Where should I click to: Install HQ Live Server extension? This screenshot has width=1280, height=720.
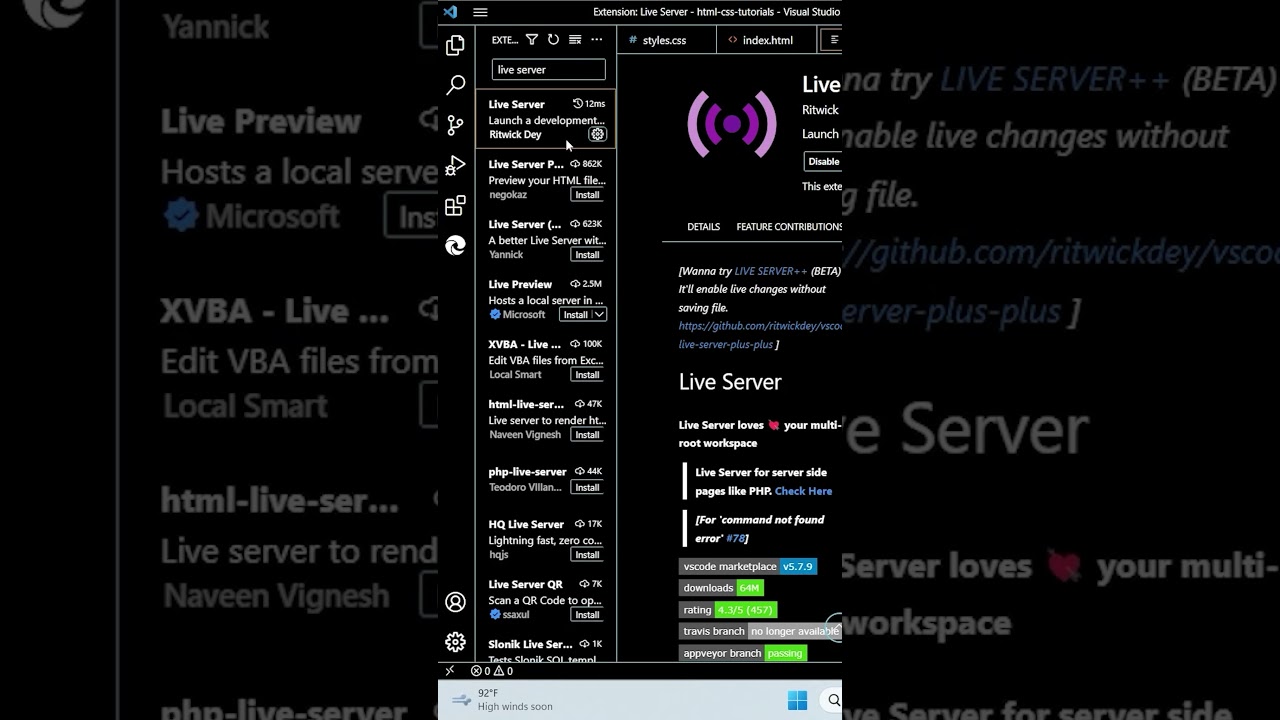tap(587, 554)
